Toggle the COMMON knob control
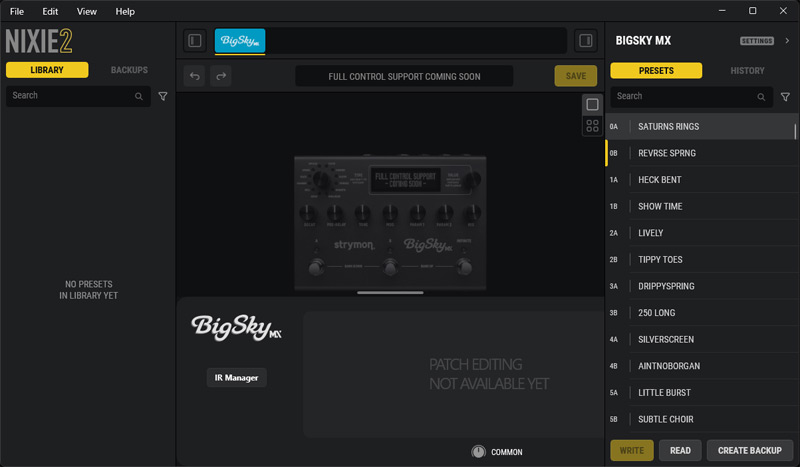This screenshot has height=467, width=800. click(x=478, y=452)
